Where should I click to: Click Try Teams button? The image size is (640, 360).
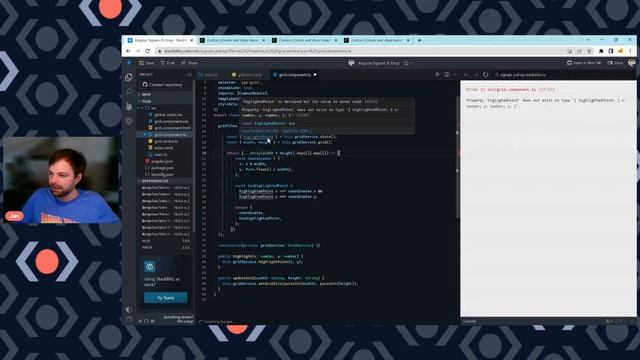coord(166,298)
